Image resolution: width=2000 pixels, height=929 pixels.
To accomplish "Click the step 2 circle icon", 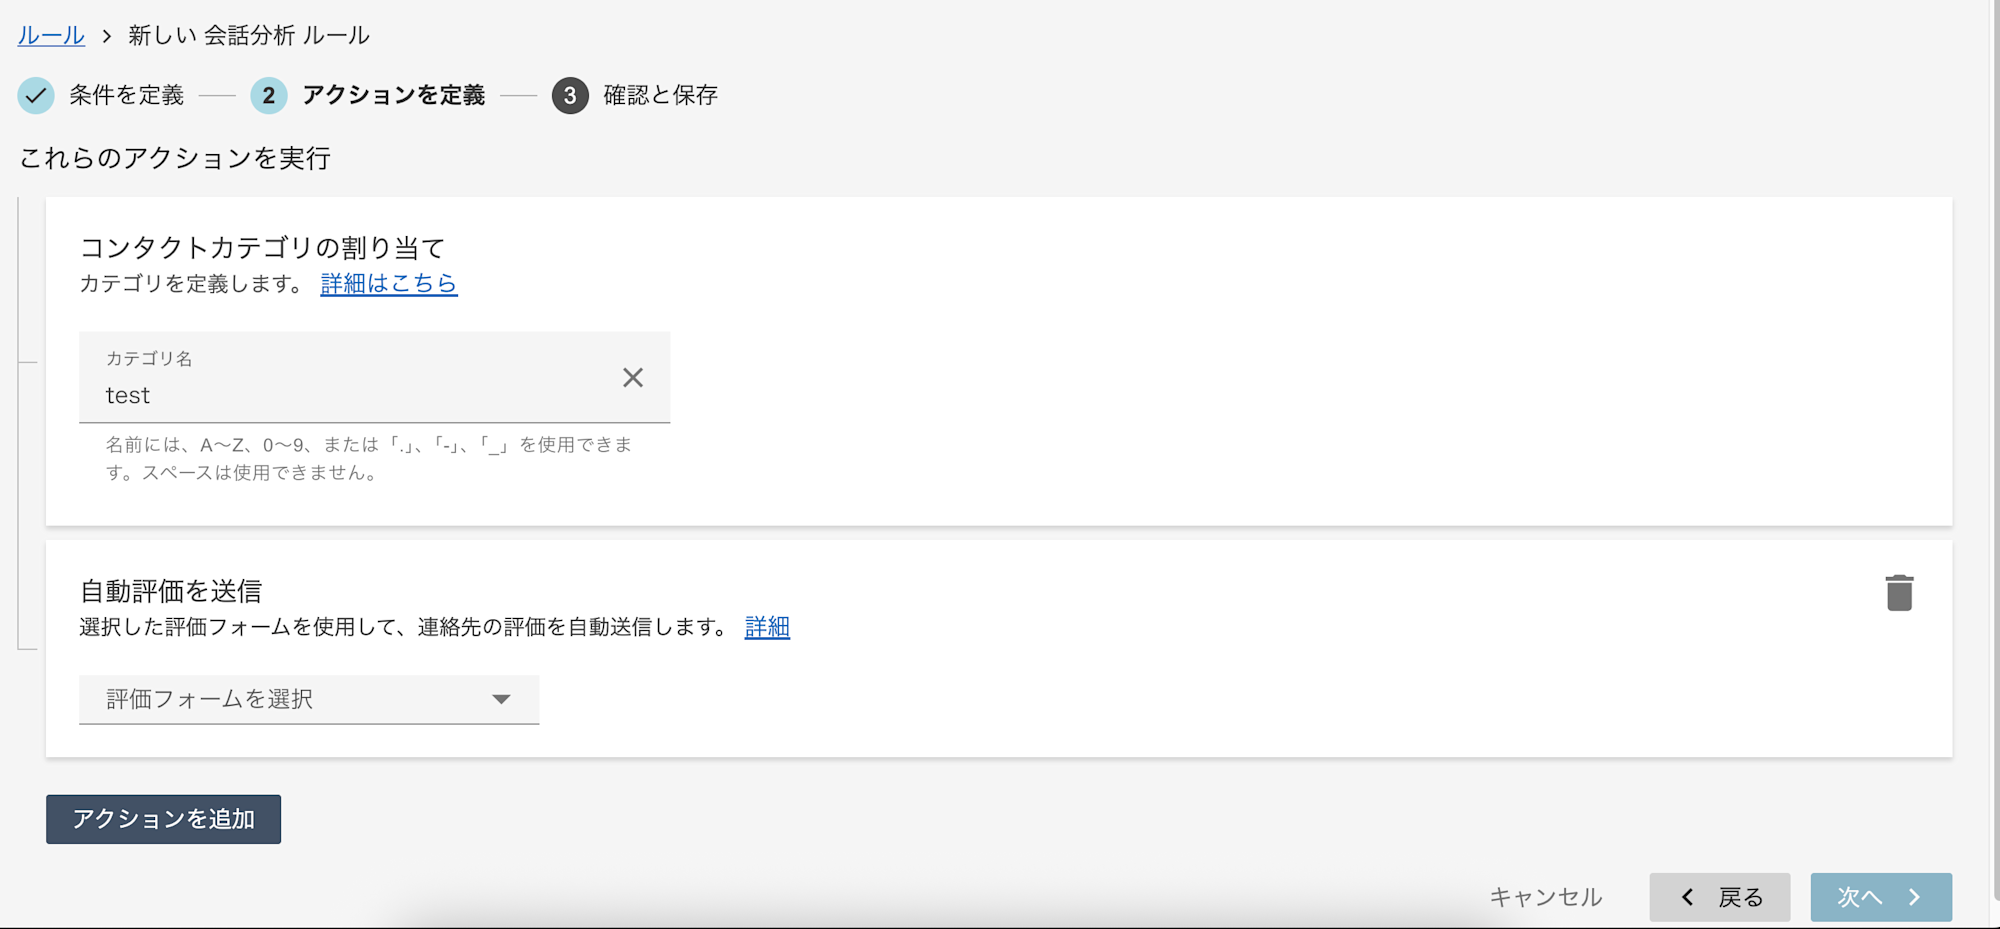I will click(268, 96).
